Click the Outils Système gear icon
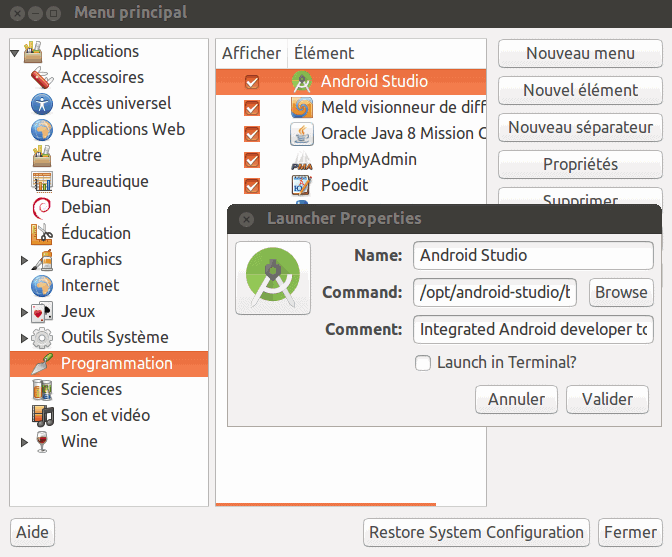The width and height of the screenshot is (672, 557). [x=42, y=338]
